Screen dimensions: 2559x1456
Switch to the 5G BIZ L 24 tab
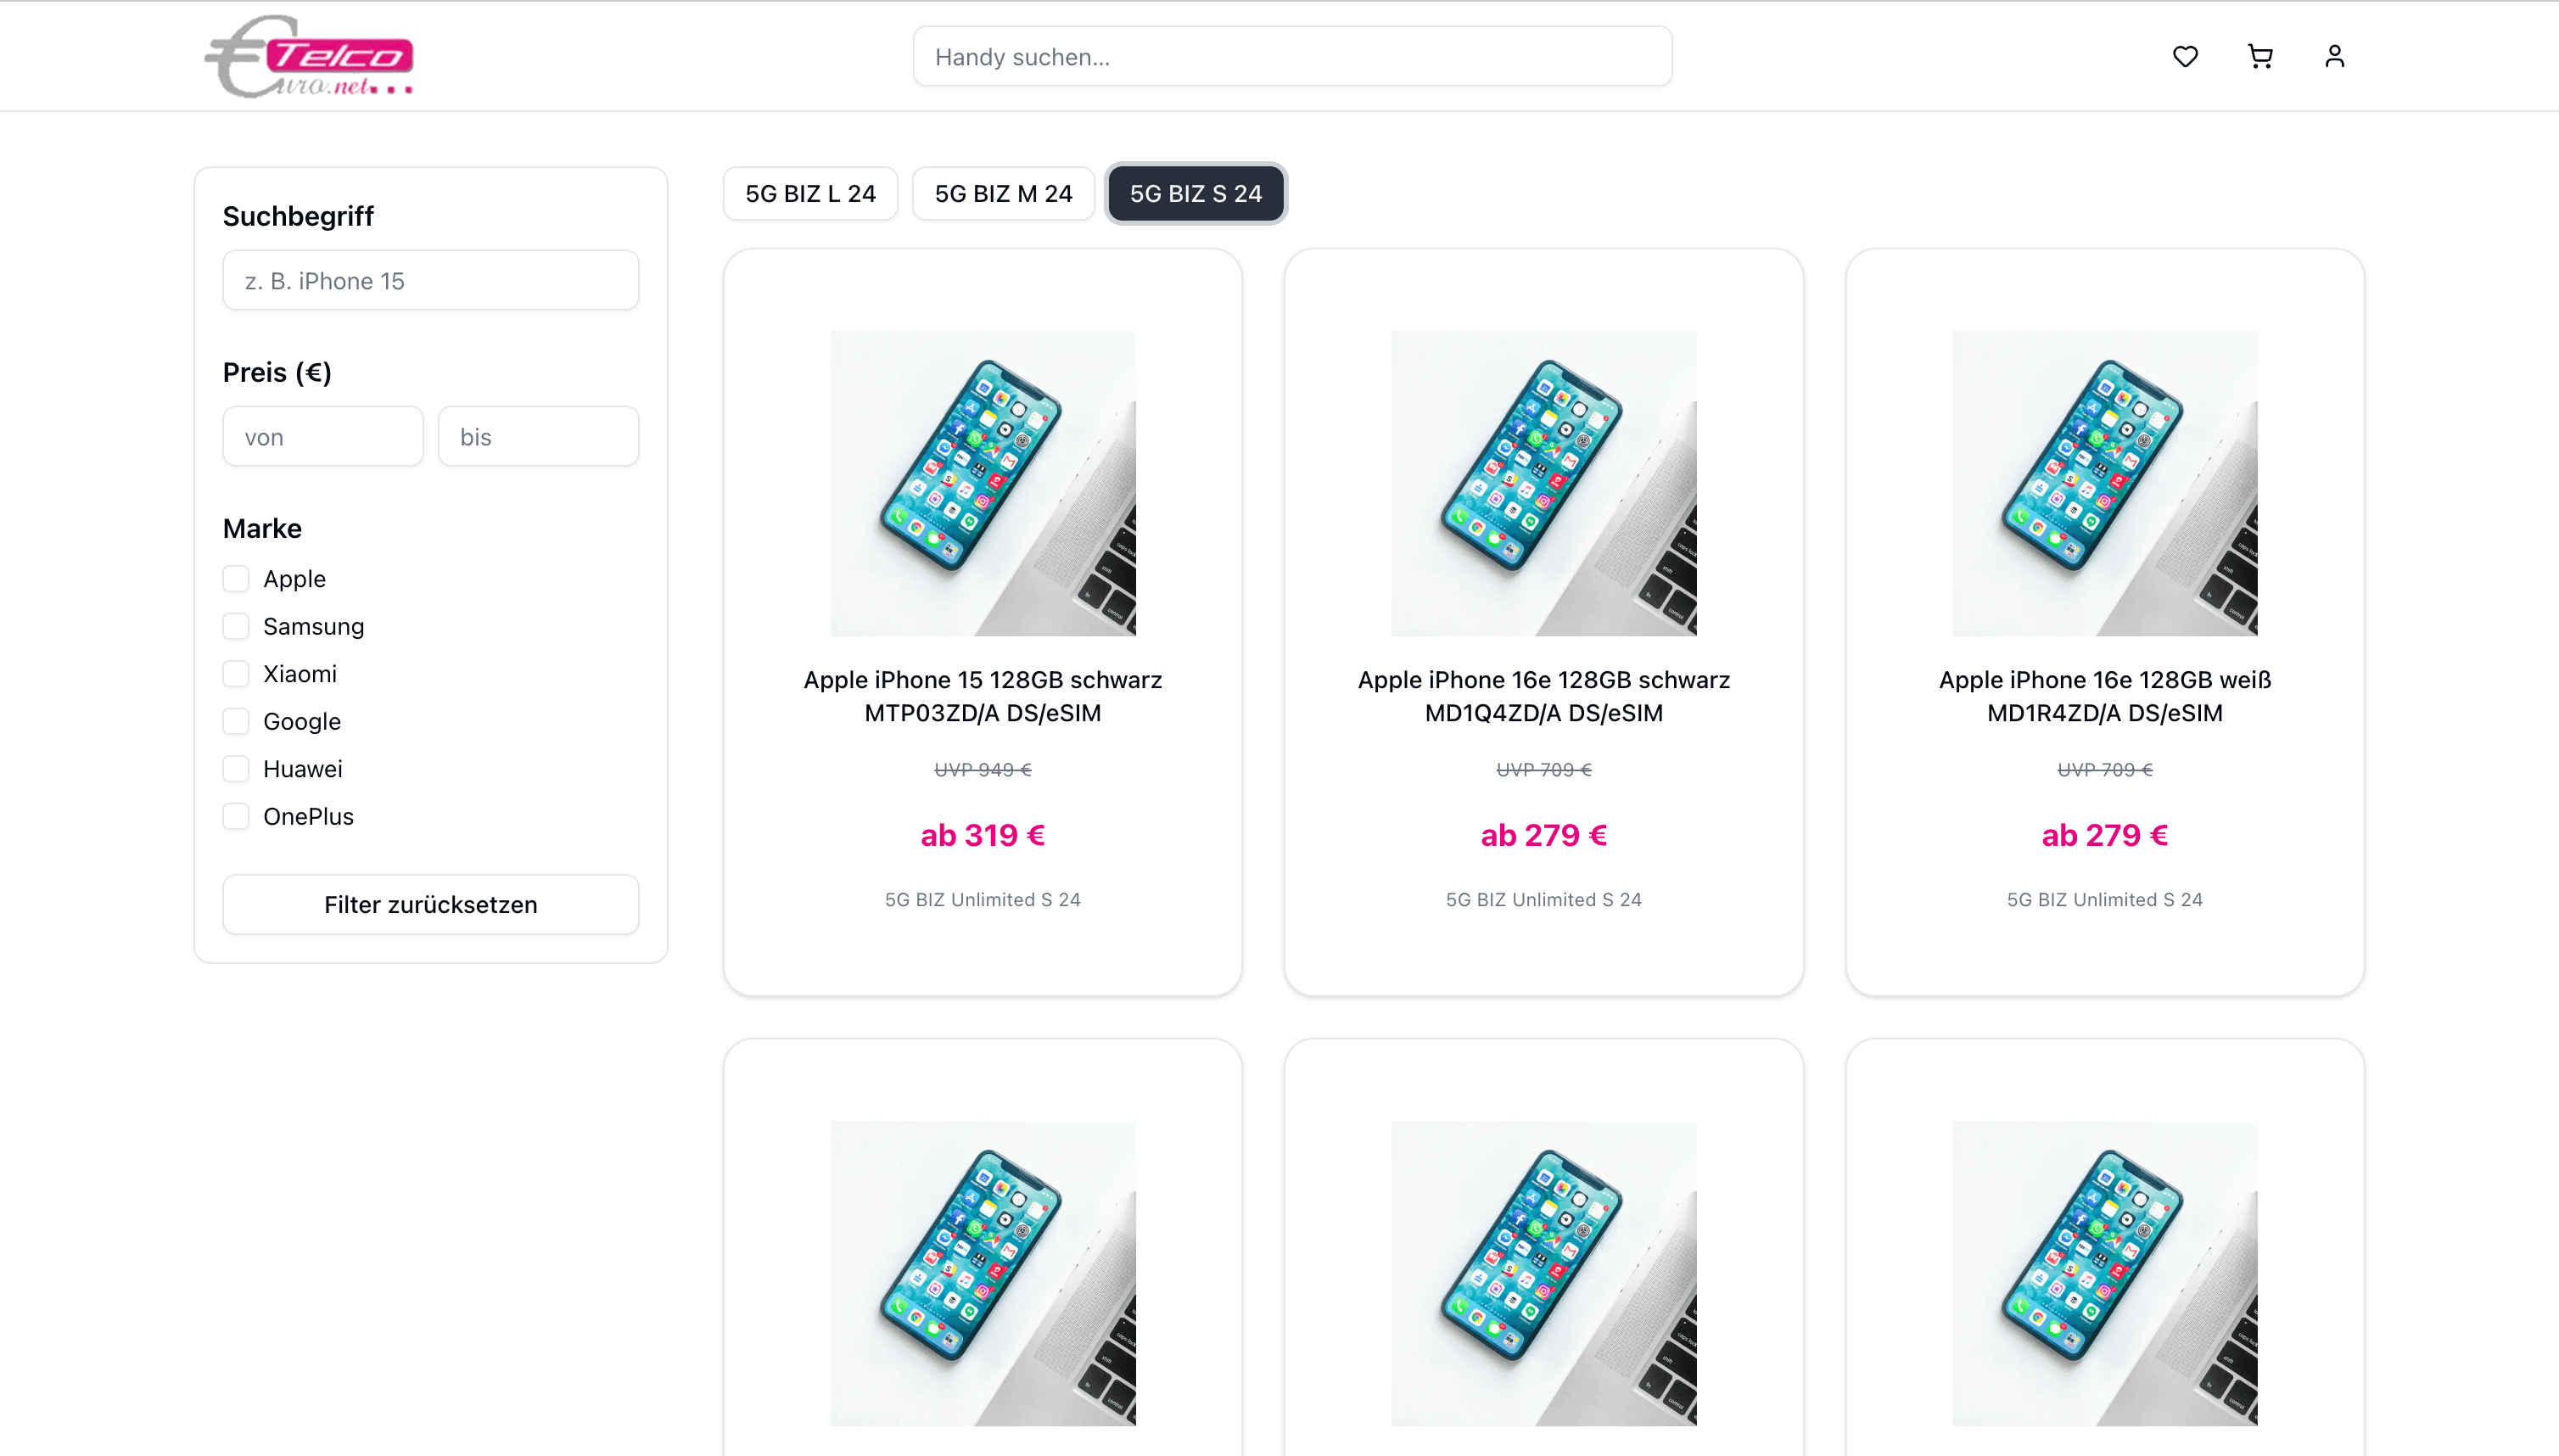pyautogui.click(x=810, y=193)
